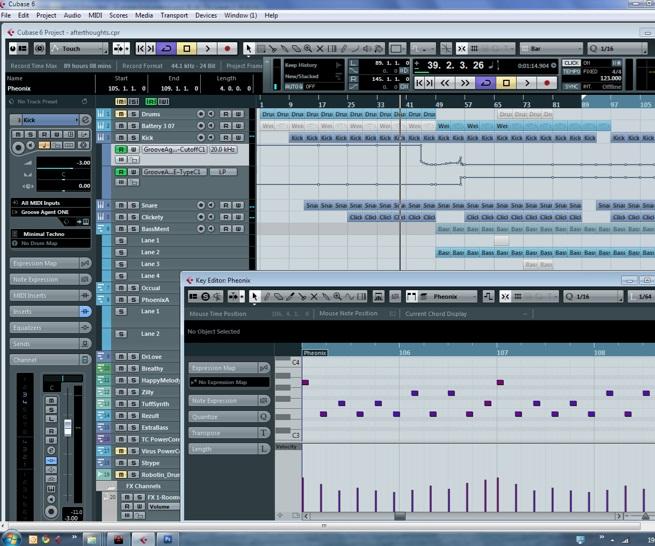The height and width of the screenshot is (546, 655).
Task: Toggle Read automation on the Kick track
Action: tap(226, 137)
